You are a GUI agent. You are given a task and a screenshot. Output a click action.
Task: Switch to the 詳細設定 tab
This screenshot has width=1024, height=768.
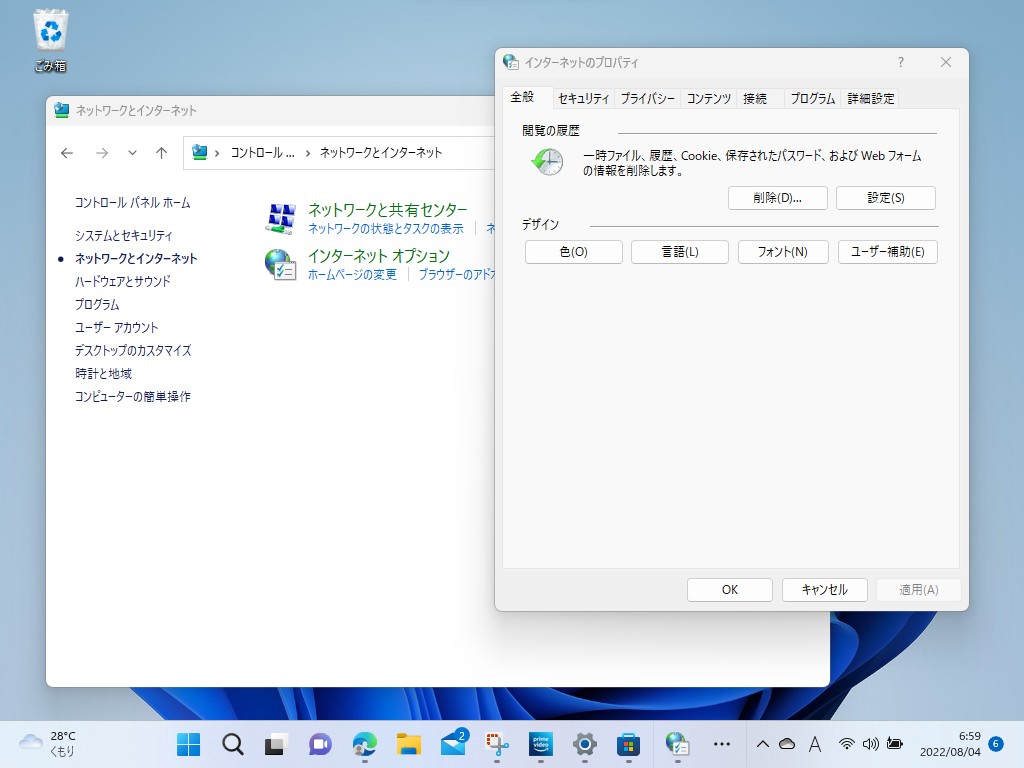[869, 98]
